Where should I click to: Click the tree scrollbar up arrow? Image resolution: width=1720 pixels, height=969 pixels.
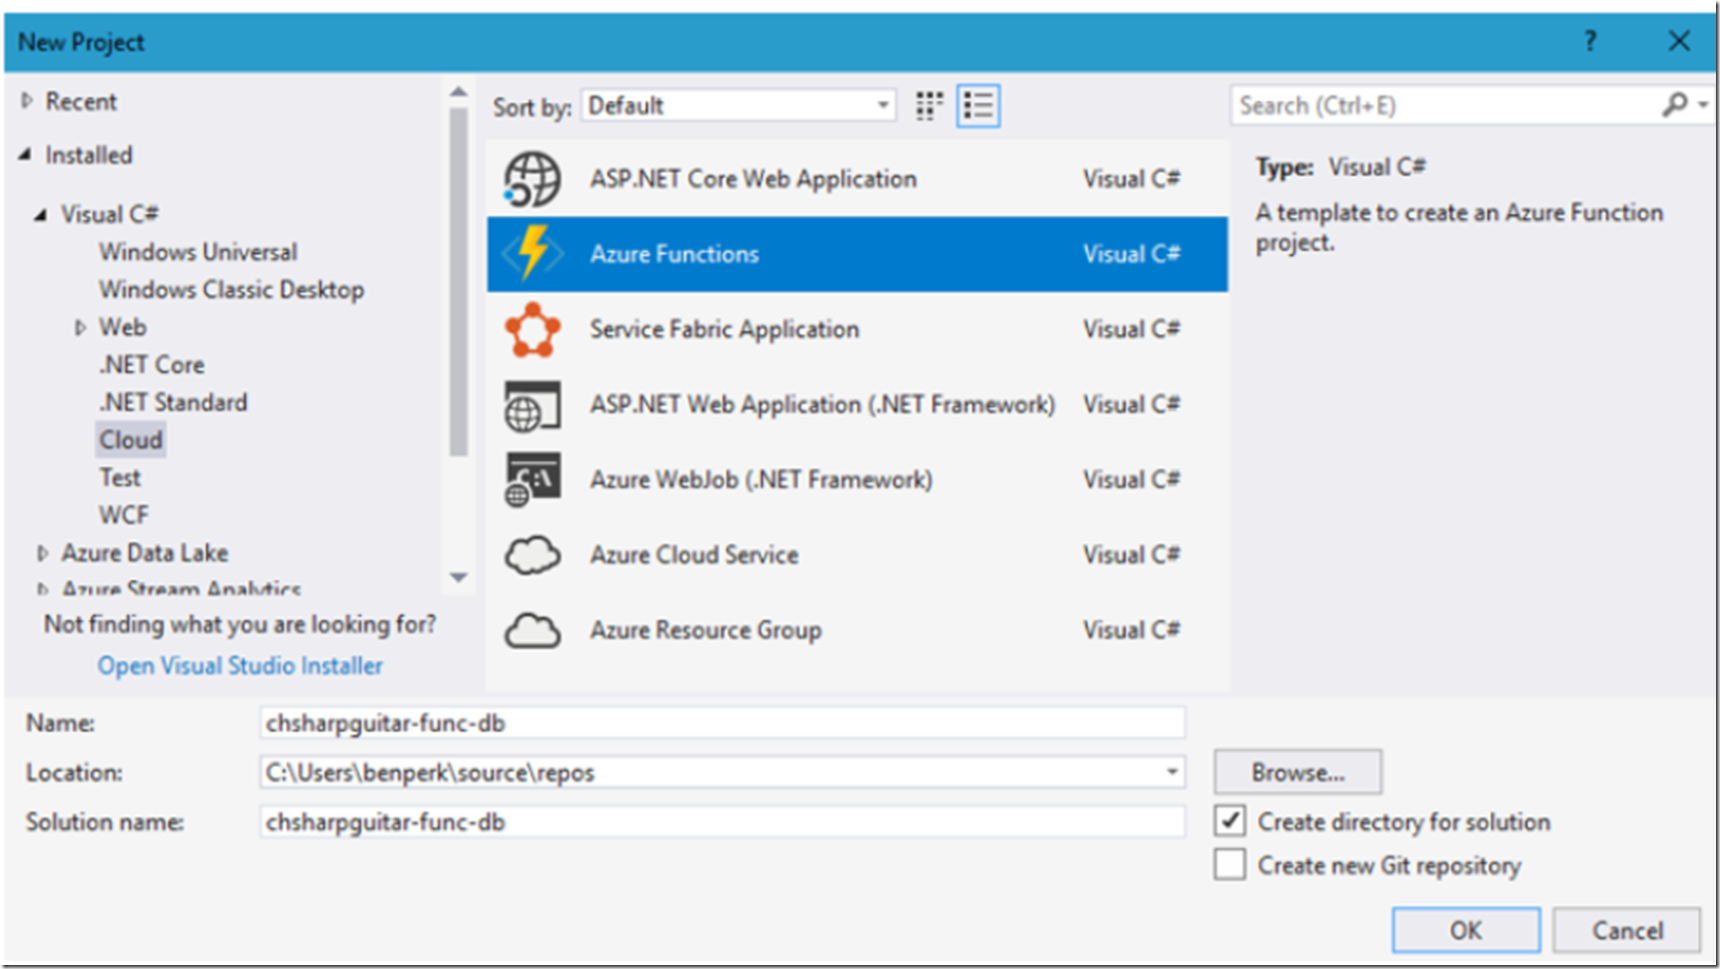pyautogui.click(x=458, y=92)
